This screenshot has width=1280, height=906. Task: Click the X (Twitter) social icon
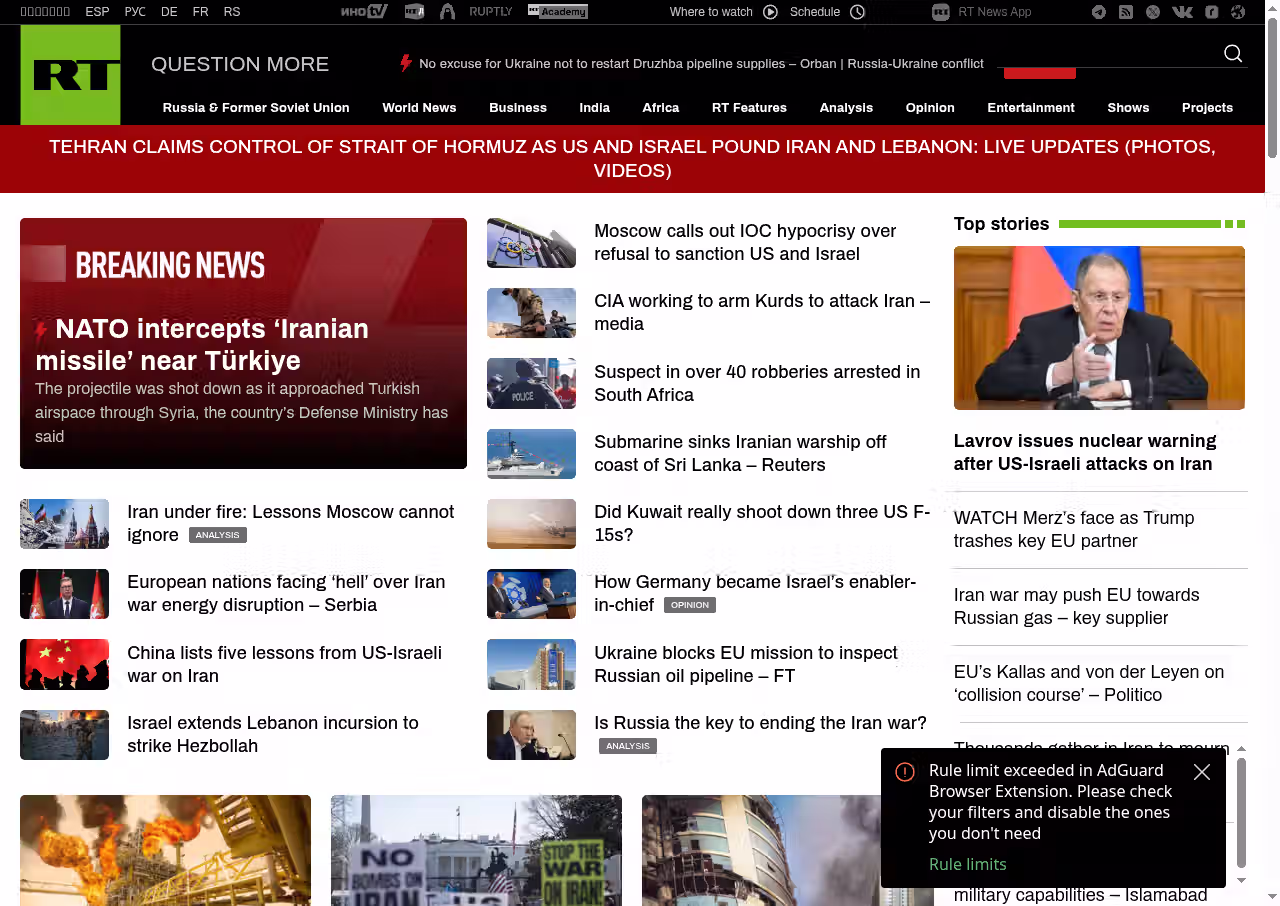[1153, 12]
